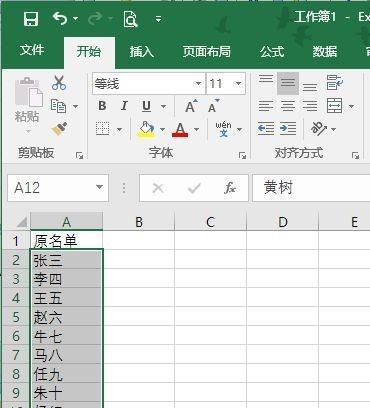Toggle underline formatting
Viewport: 370px width, 408px height.
click(146, 106)
